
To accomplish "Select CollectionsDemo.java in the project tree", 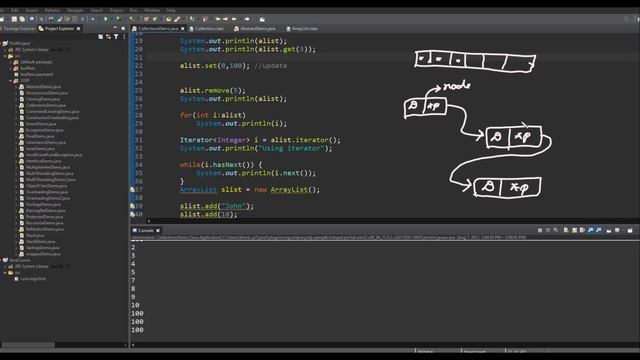I will [45, 105].
